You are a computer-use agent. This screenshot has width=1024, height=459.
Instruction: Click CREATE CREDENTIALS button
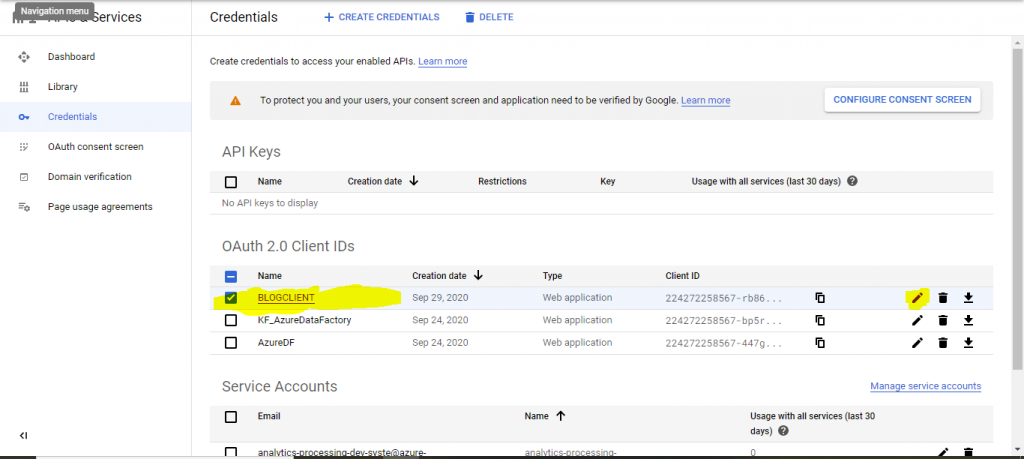(382, 17)
